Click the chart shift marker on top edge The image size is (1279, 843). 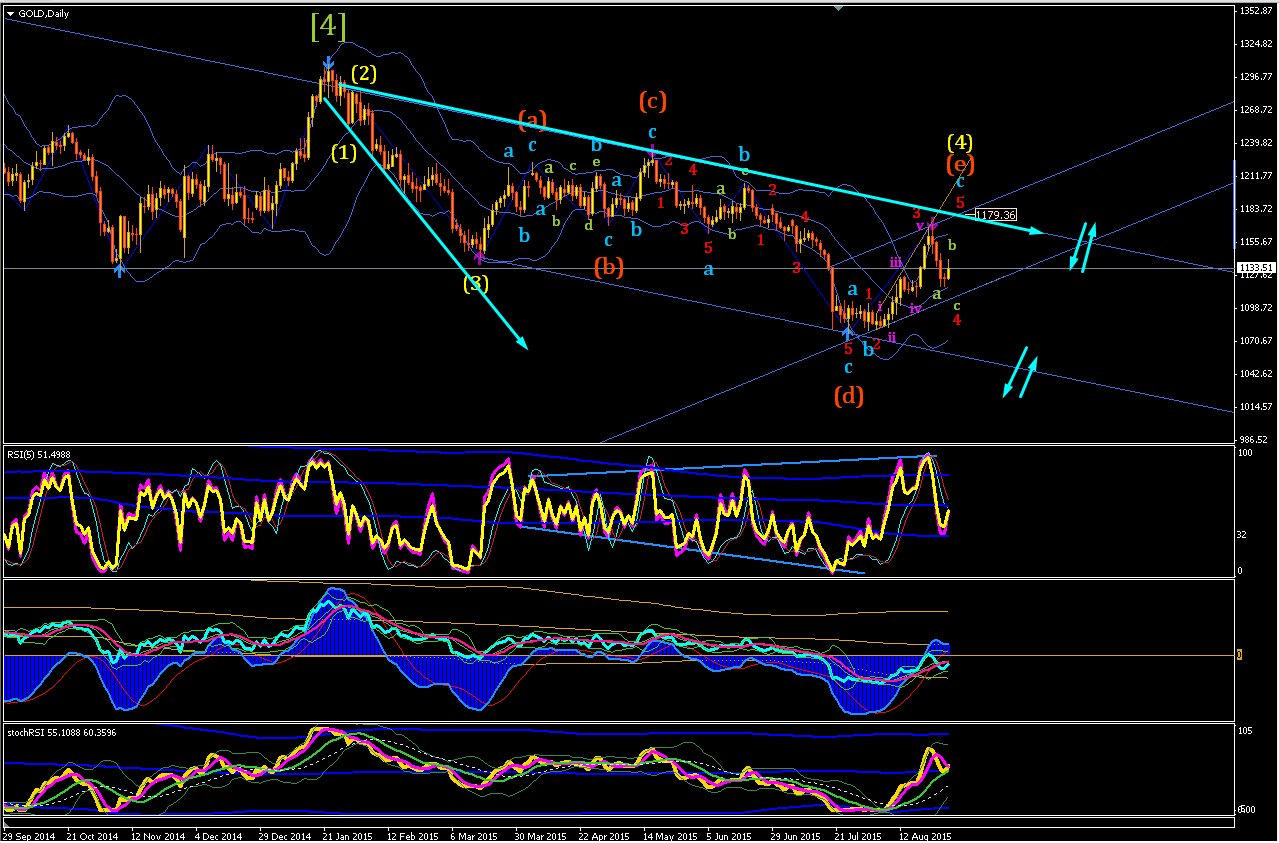(x=837, y=9)
